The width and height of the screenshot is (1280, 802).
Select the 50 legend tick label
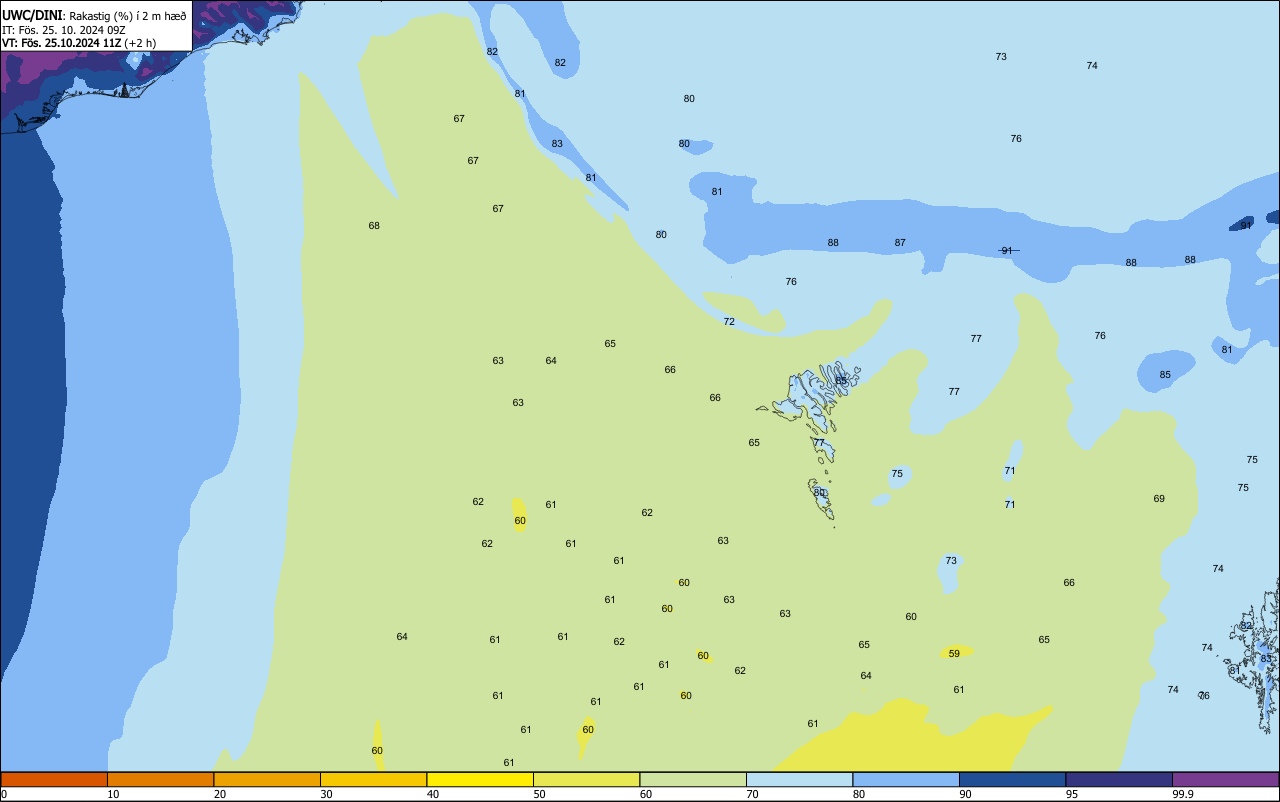pos(539,794)
